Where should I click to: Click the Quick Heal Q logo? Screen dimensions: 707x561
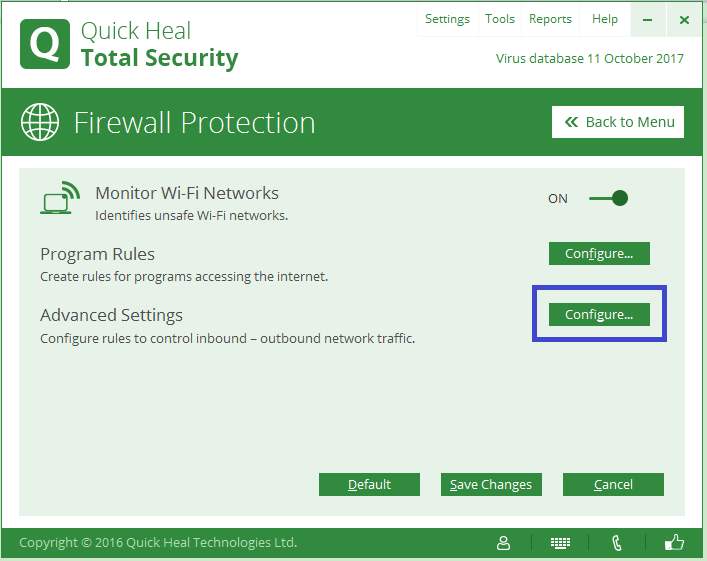pos(44,44)
